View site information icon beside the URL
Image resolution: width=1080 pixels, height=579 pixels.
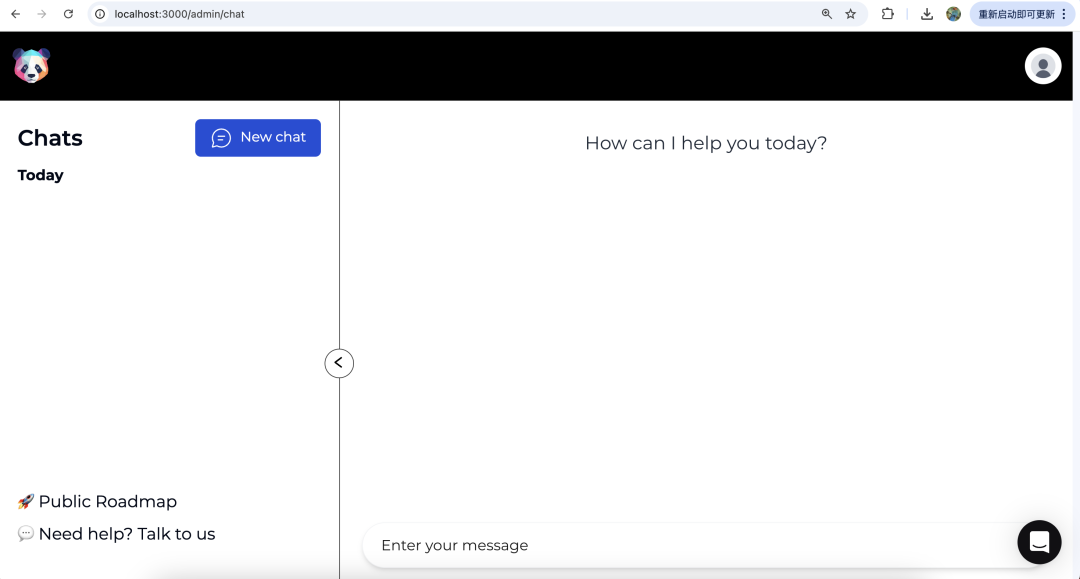pos(100,14)
